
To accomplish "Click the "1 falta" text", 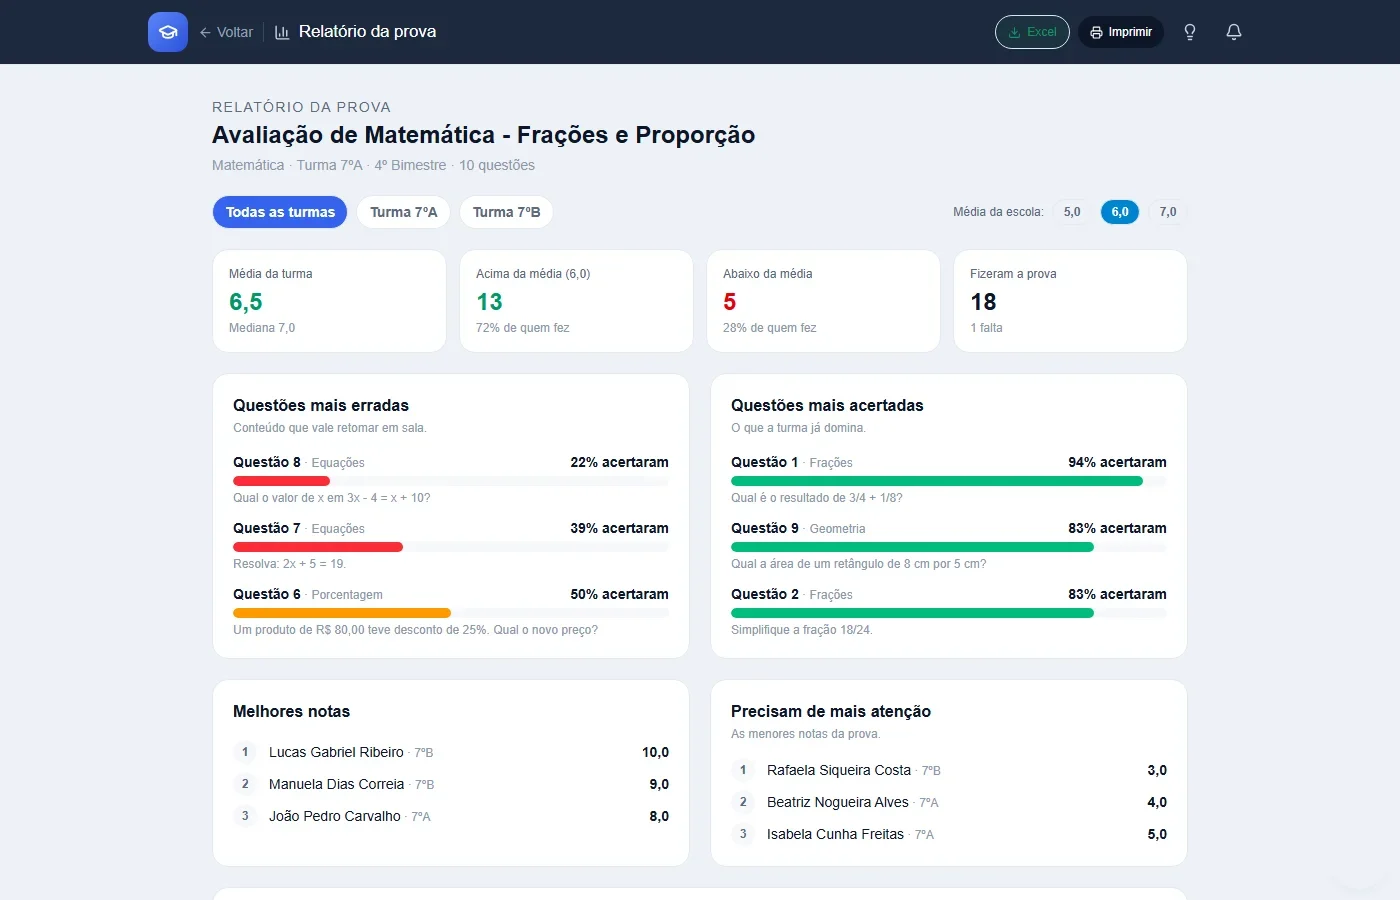I will click(x=986, y=328).
